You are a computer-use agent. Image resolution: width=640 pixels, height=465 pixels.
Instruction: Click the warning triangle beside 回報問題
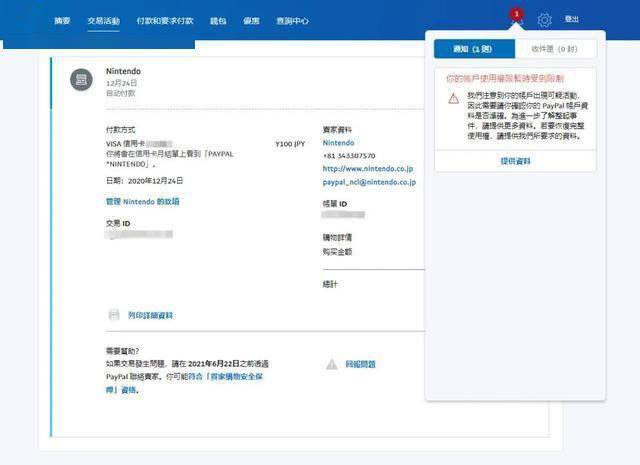click(332, 364)
